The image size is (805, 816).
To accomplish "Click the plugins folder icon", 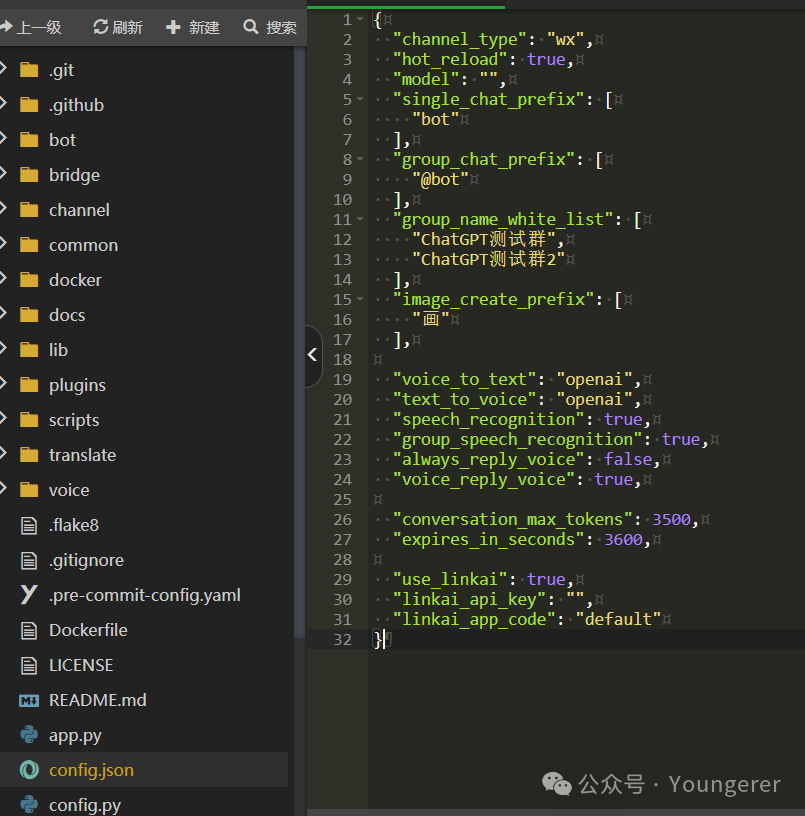I will point(29,385).
